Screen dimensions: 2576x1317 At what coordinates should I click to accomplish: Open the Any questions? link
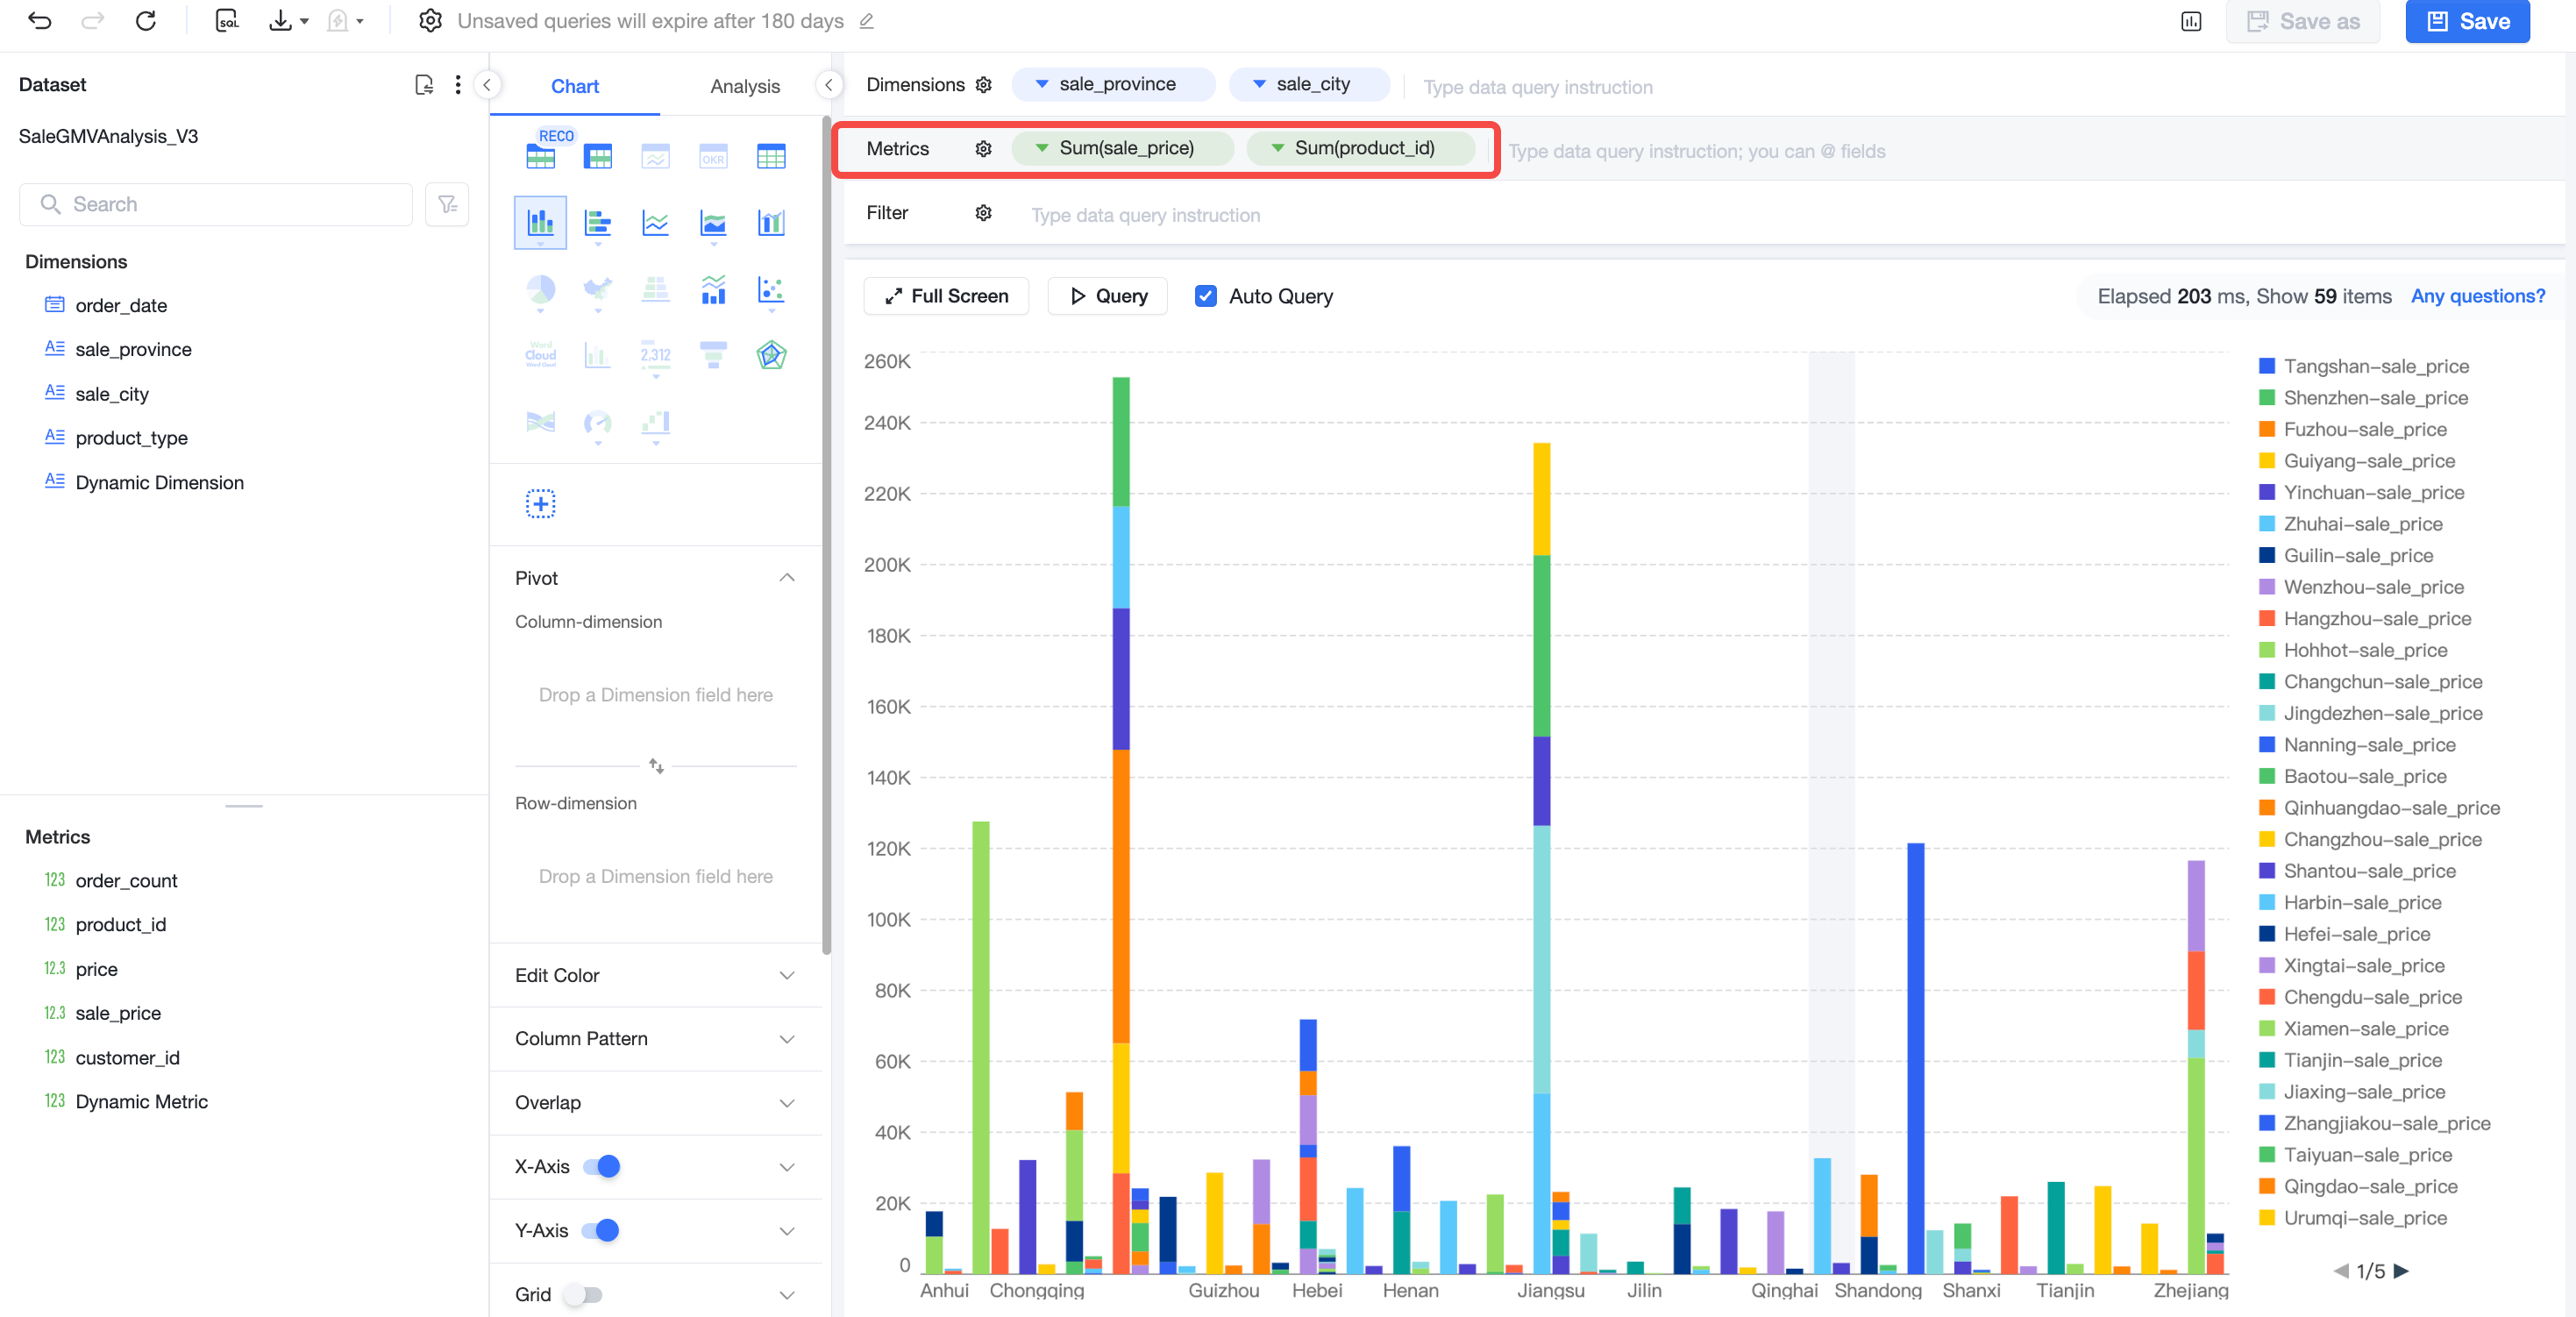2477,296
